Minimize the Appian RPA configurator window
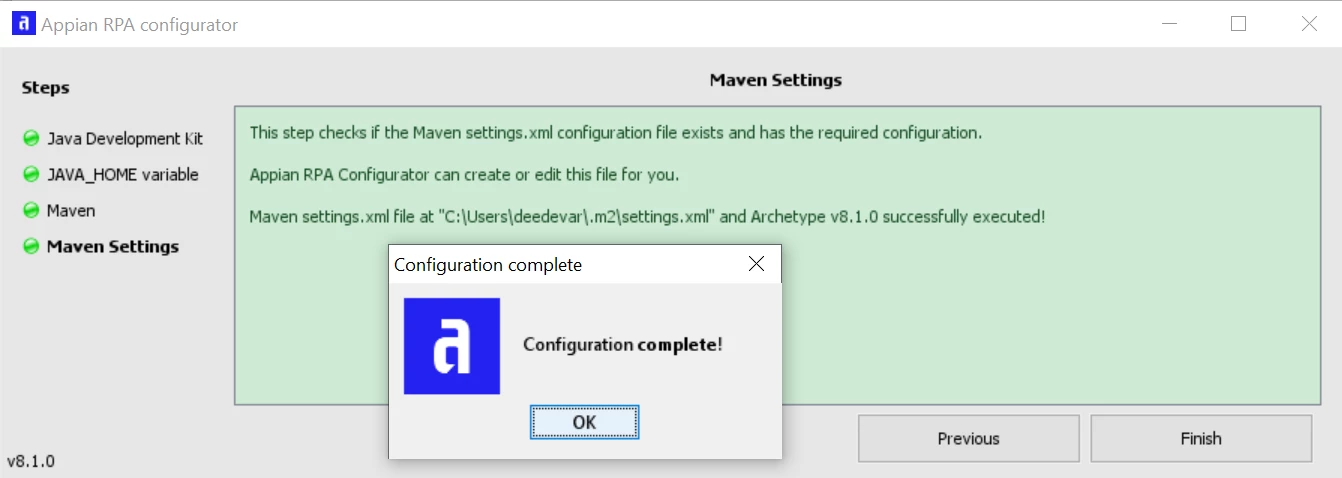Image resolution: width=1342 pixels, height=478 pixels. 1168,24
